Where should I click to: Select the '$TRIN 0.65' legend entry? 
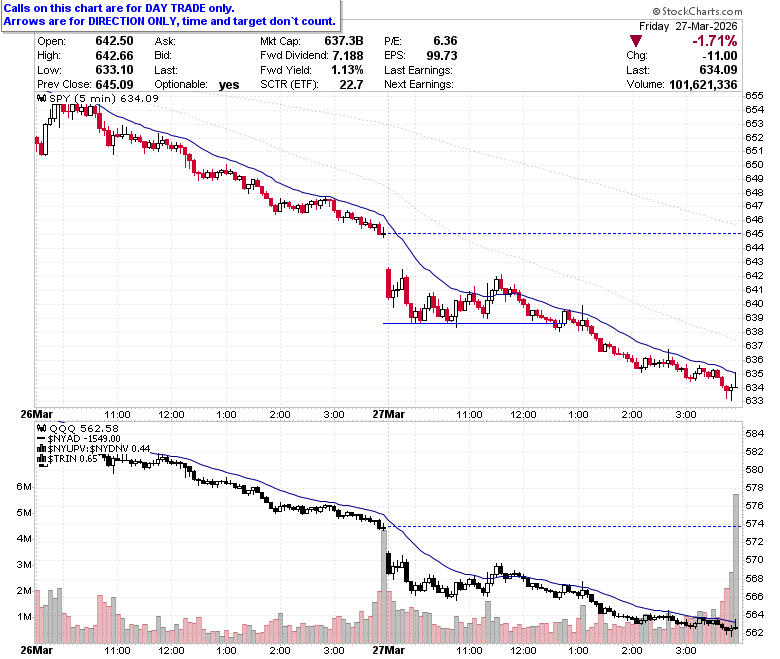point(73,459)
